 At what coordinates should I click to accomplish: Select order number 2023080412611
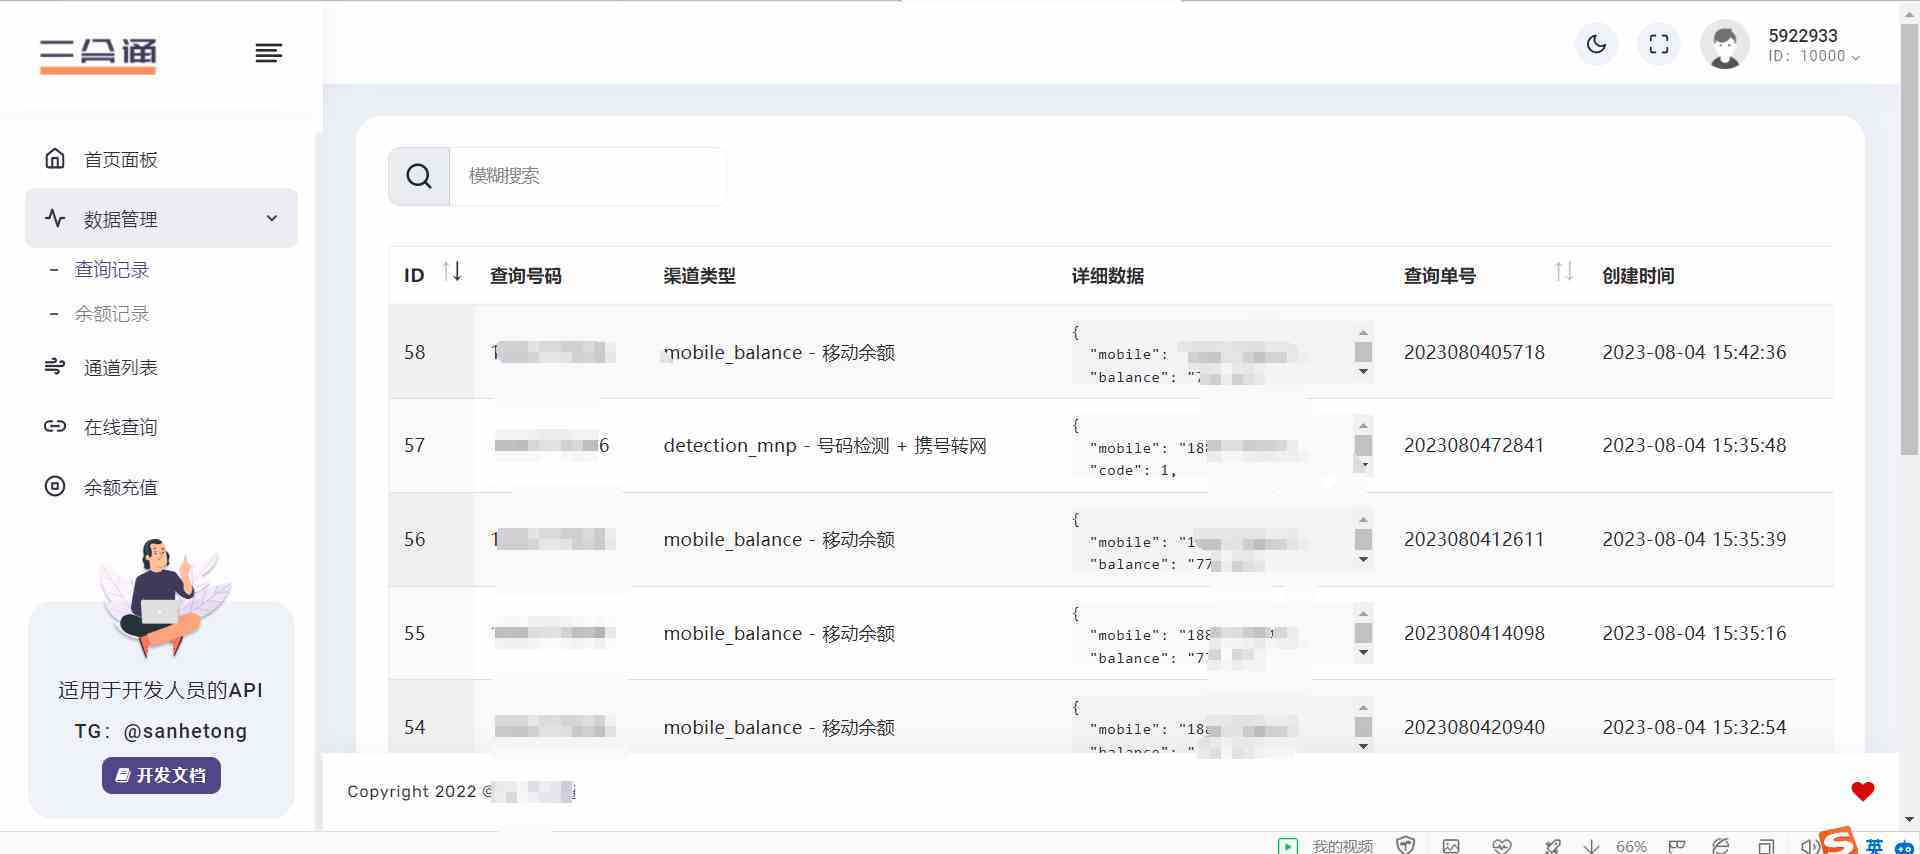(1474, 539)
